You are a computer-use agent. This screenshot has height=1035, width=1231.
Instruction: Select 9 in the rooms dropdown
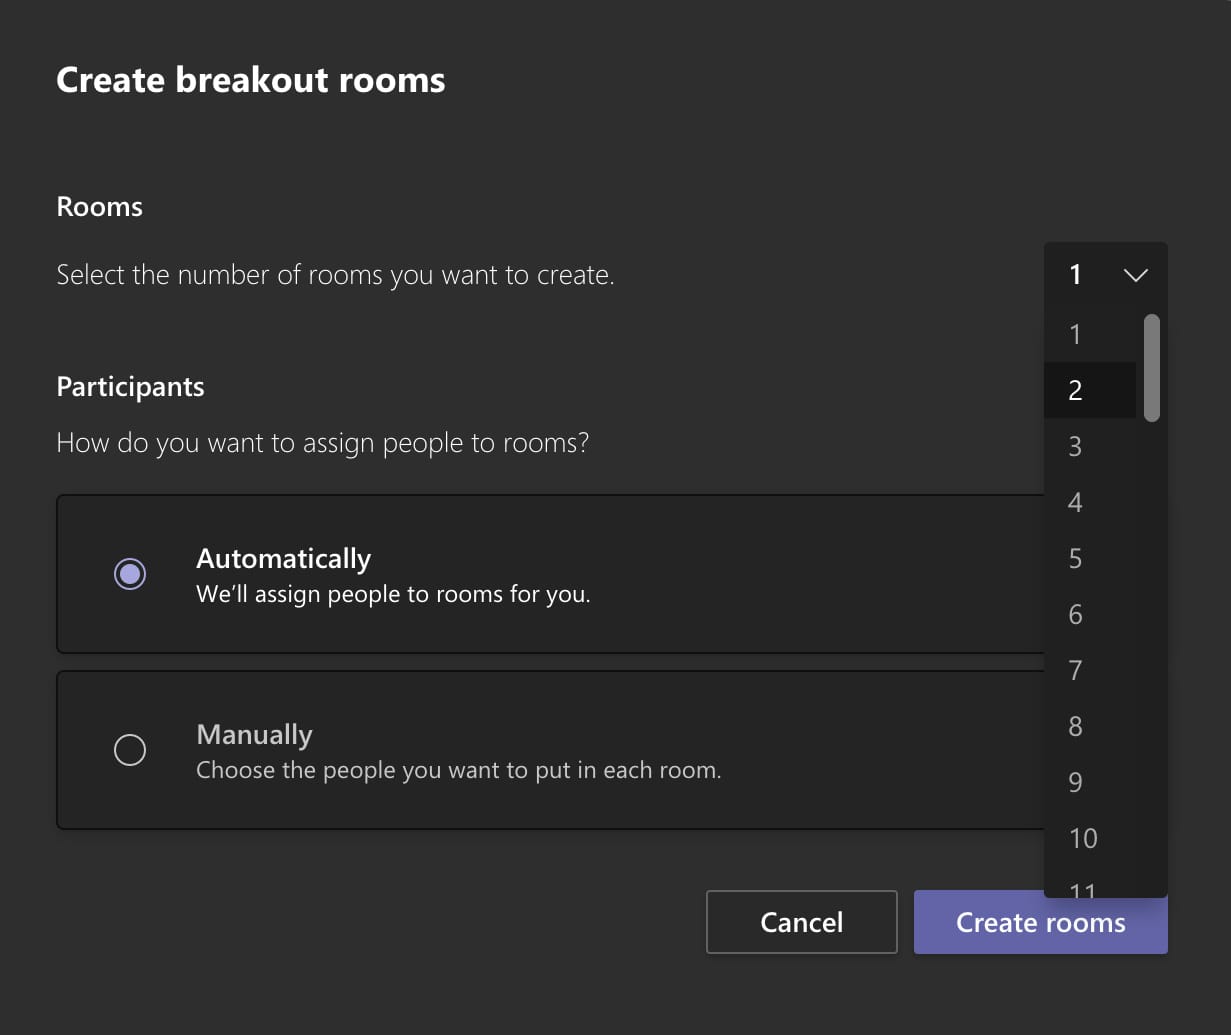(1076, 782)
